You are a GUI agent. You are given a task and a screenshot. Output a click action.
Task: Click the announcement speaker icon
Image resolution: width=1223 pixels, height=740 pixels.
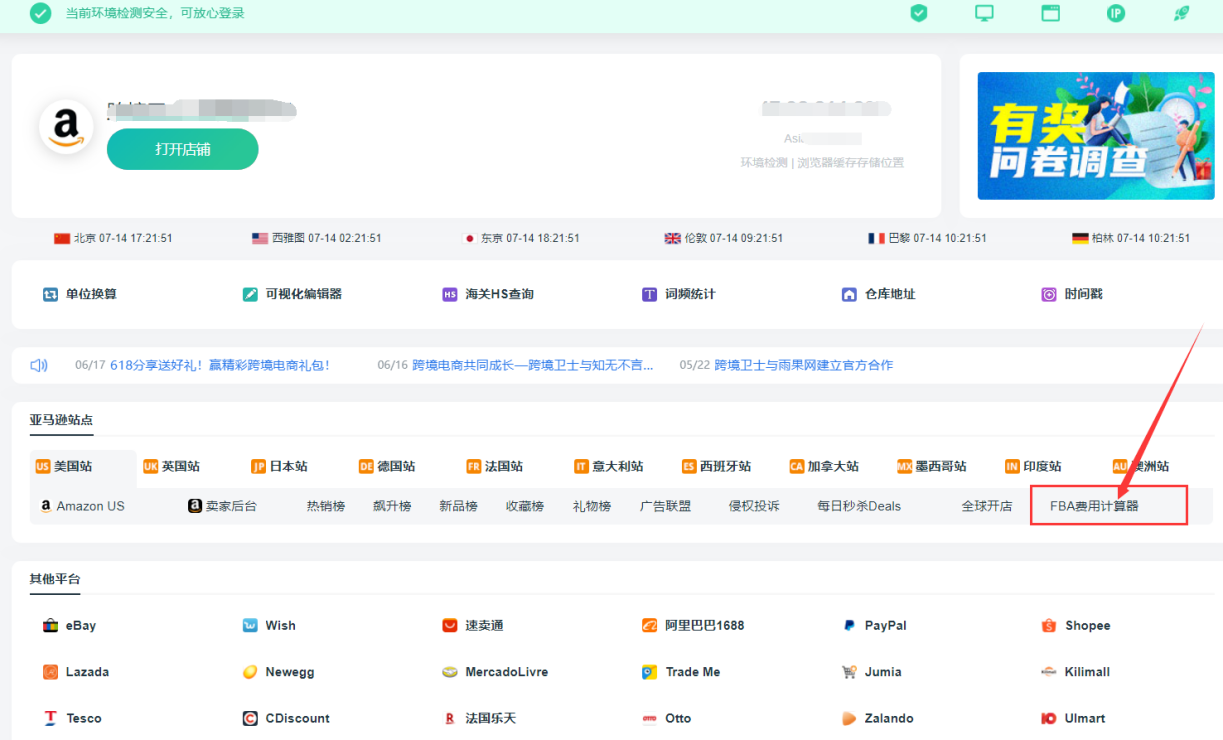(x=38, y=364)
